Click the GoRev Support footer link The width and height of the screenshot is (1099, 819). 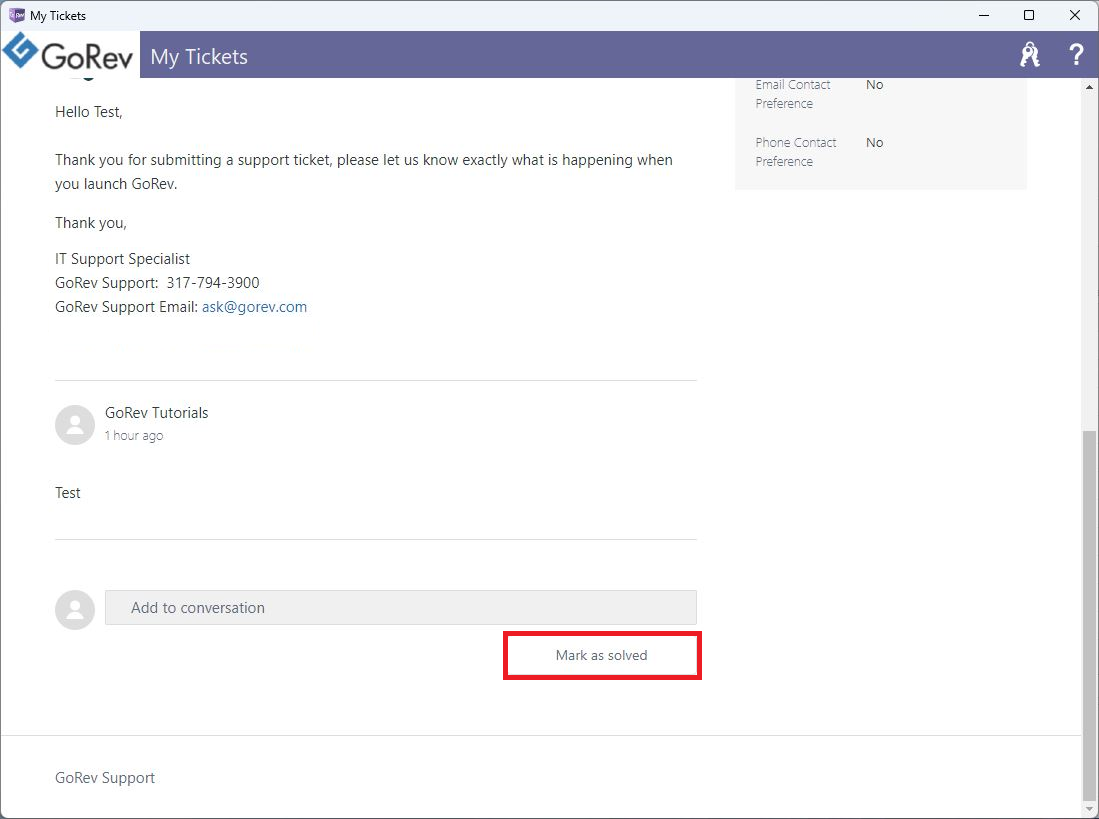click(x=105, y=778)
